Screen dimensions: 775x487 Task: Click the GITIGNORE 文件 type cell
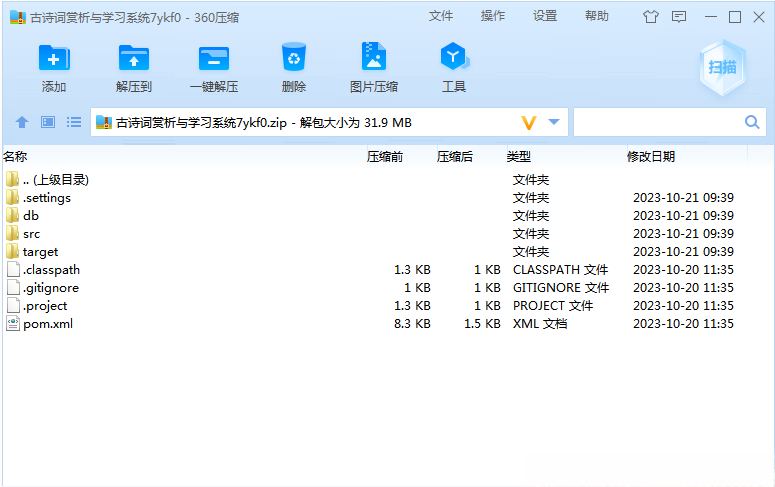pyautogui.click(x=561, y=287)
